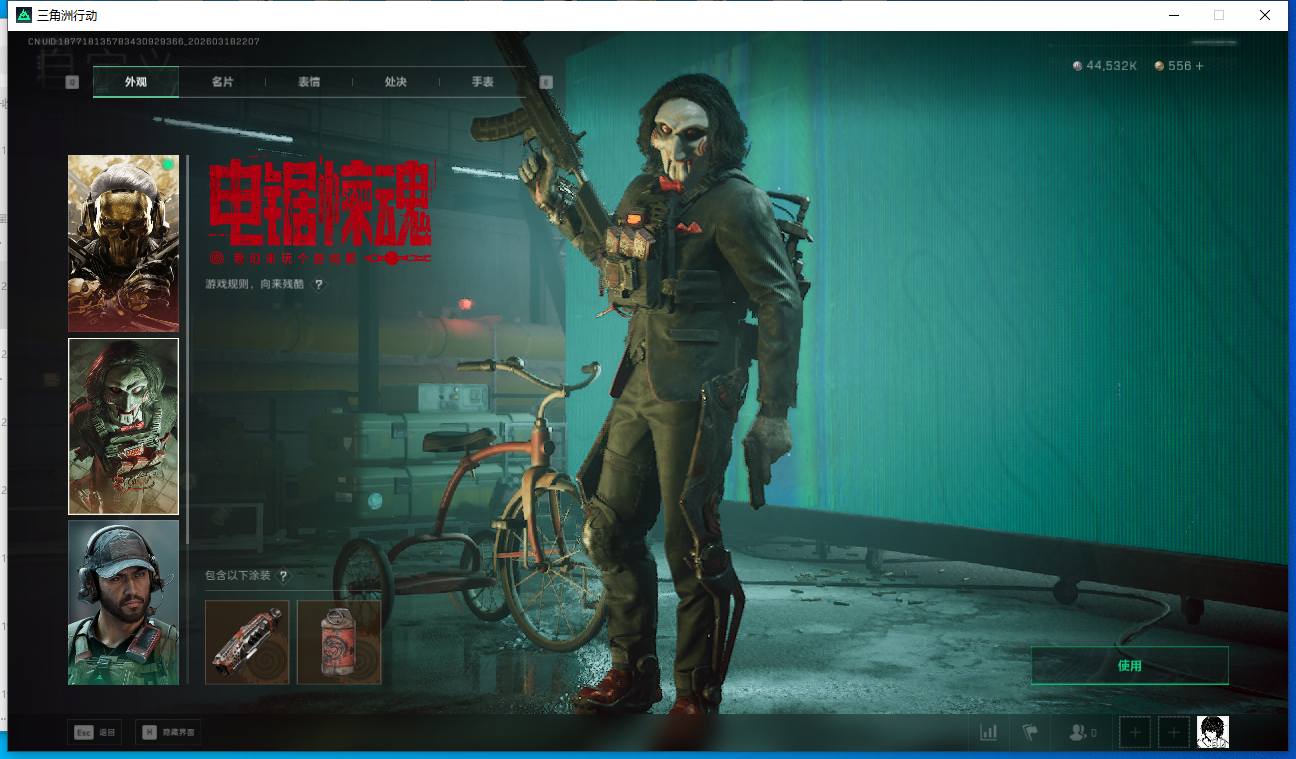Click the Esc 返回 button
The width and height of the screenshot is (1296, 759).
(x=95, y=732)
